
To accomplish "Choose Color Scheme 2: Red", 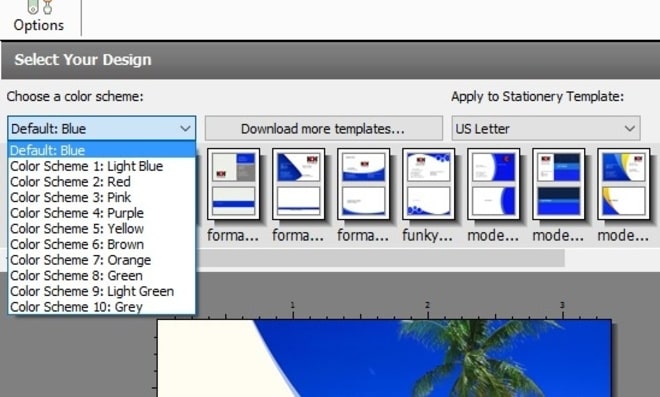I will 101,182.
